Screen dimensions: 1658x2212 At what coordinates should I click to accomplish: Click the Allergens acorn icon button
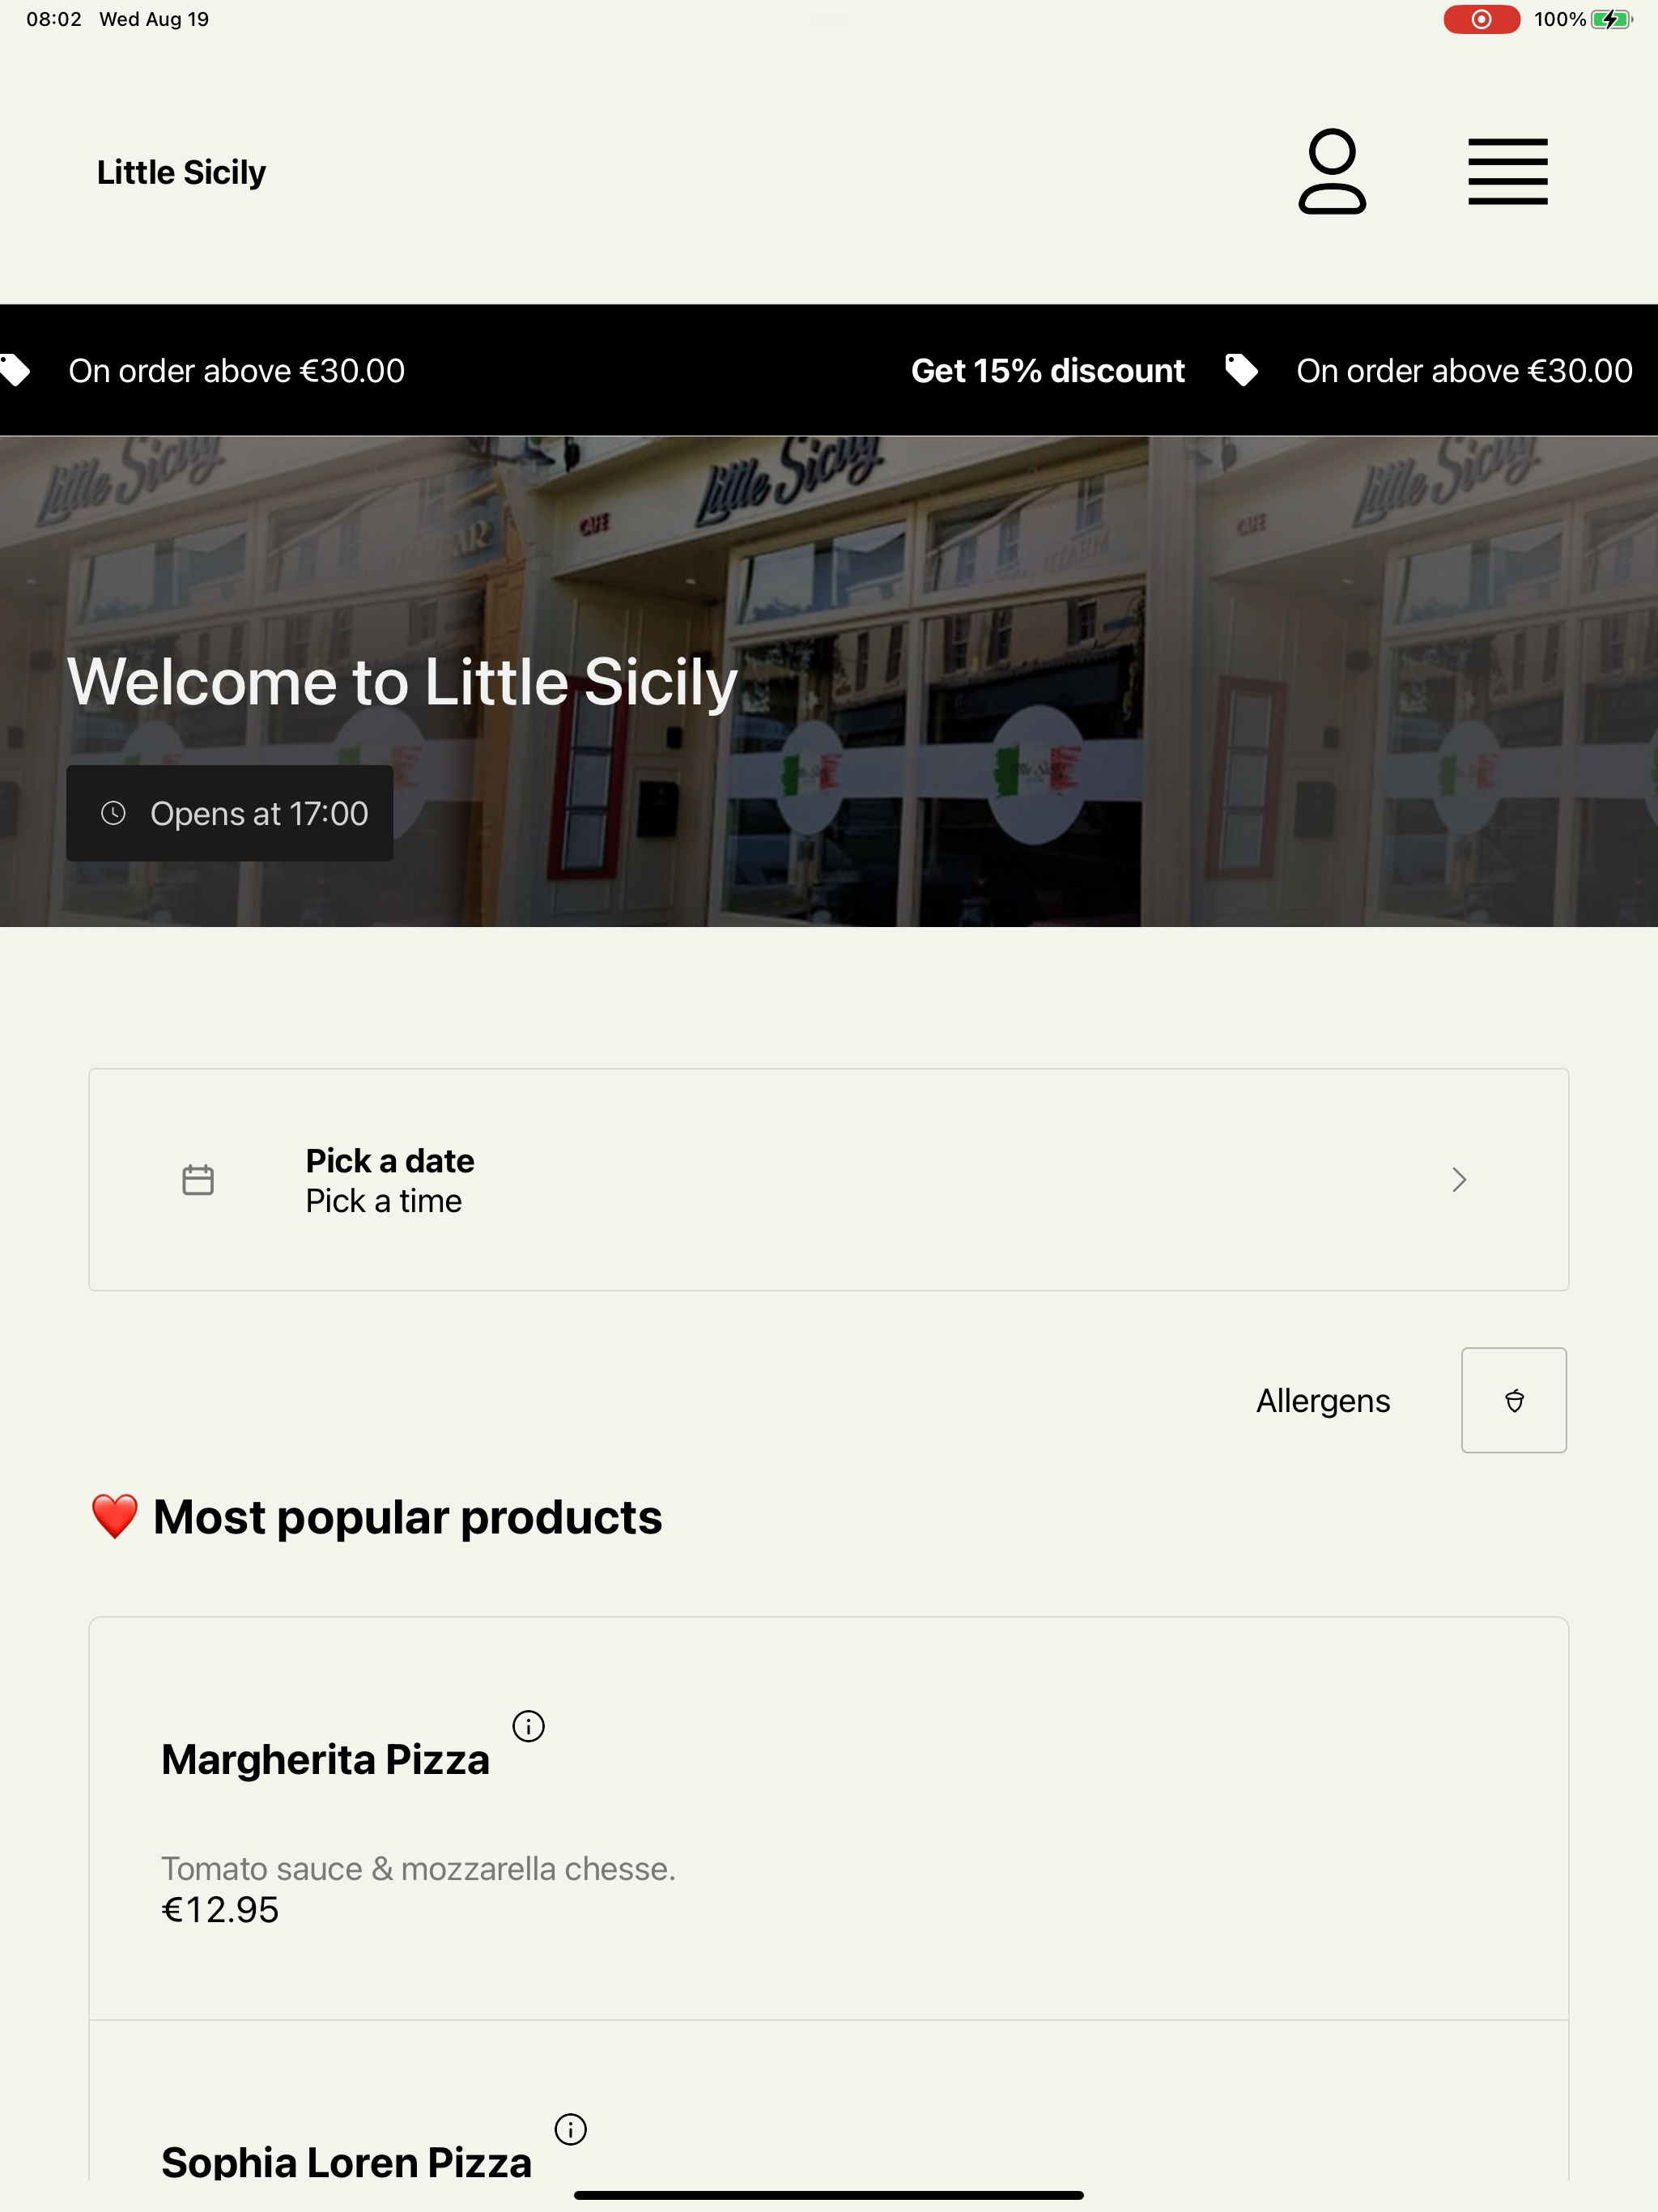1513,1400
